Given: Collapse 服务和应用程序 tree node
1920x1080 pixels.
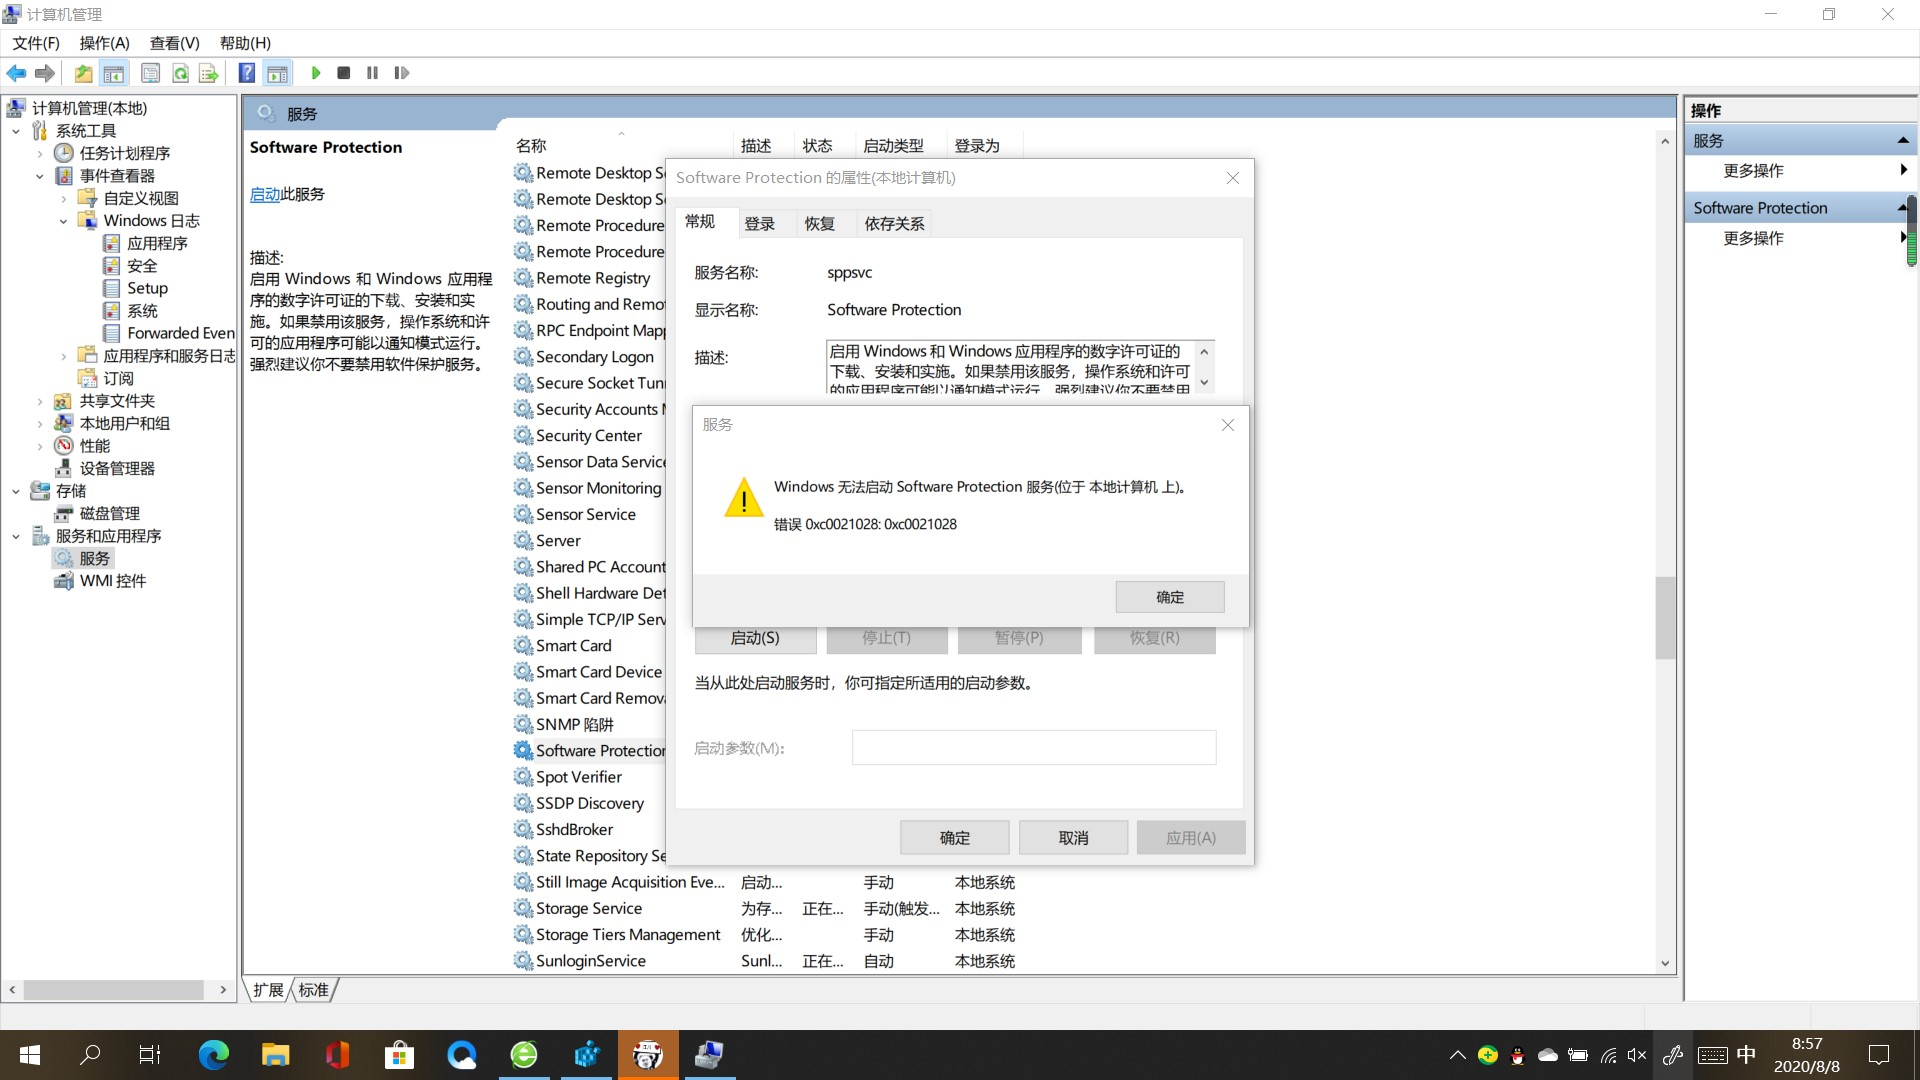Looking at the screenshot, I should click(16, 536).
